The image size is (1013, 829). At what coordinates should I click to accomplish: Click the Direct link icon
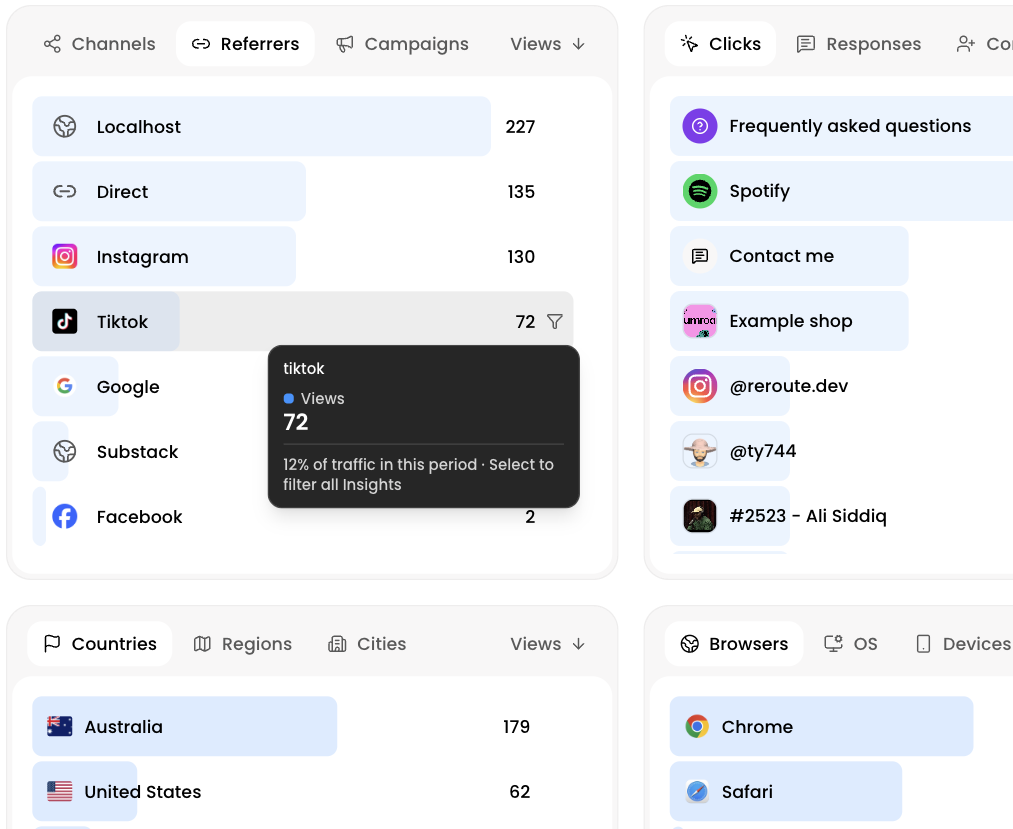tap(65, 192)
